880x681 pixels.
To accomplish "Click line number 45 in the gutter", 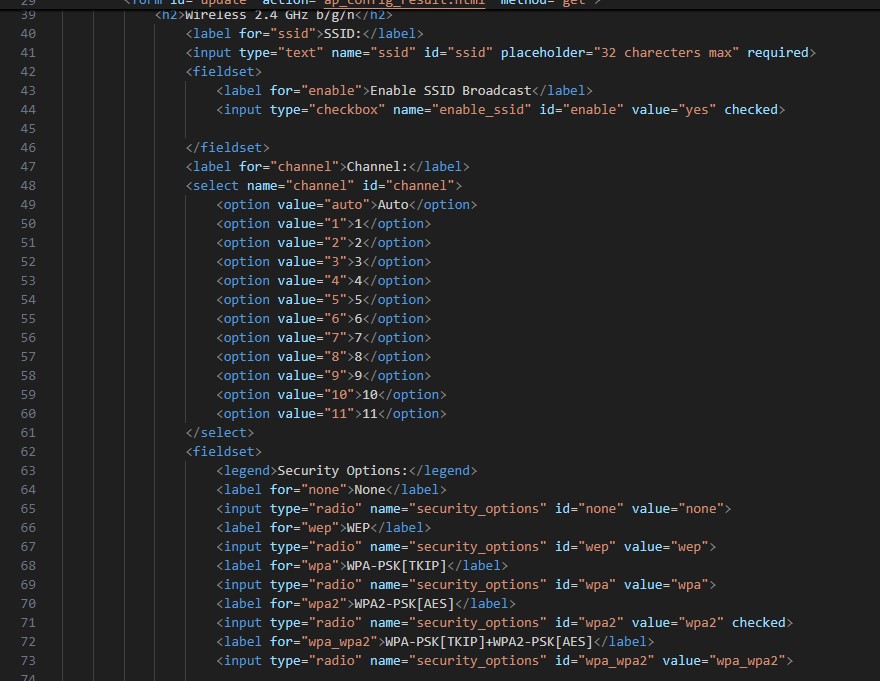I will click(28, 129).
